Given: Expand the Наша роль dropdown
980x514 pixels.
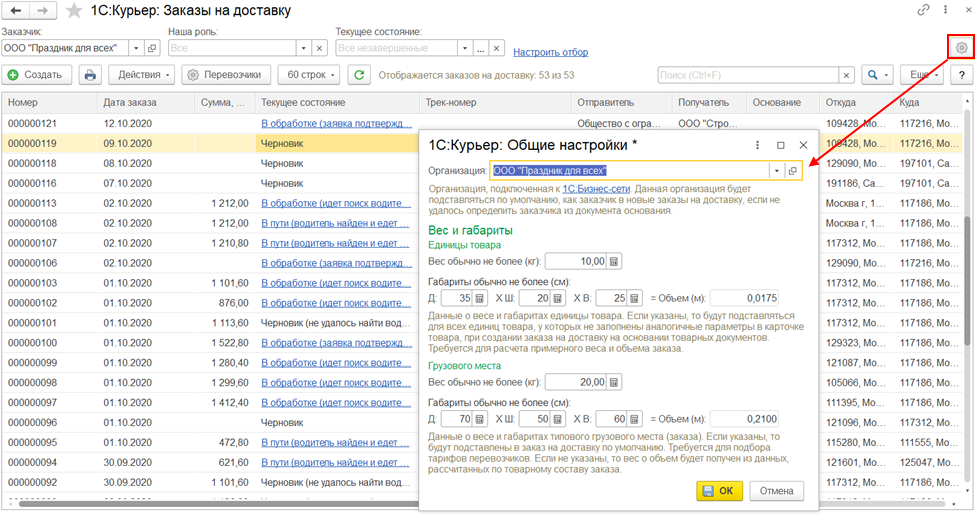Looking at the screenshot, I should (304, 48).
